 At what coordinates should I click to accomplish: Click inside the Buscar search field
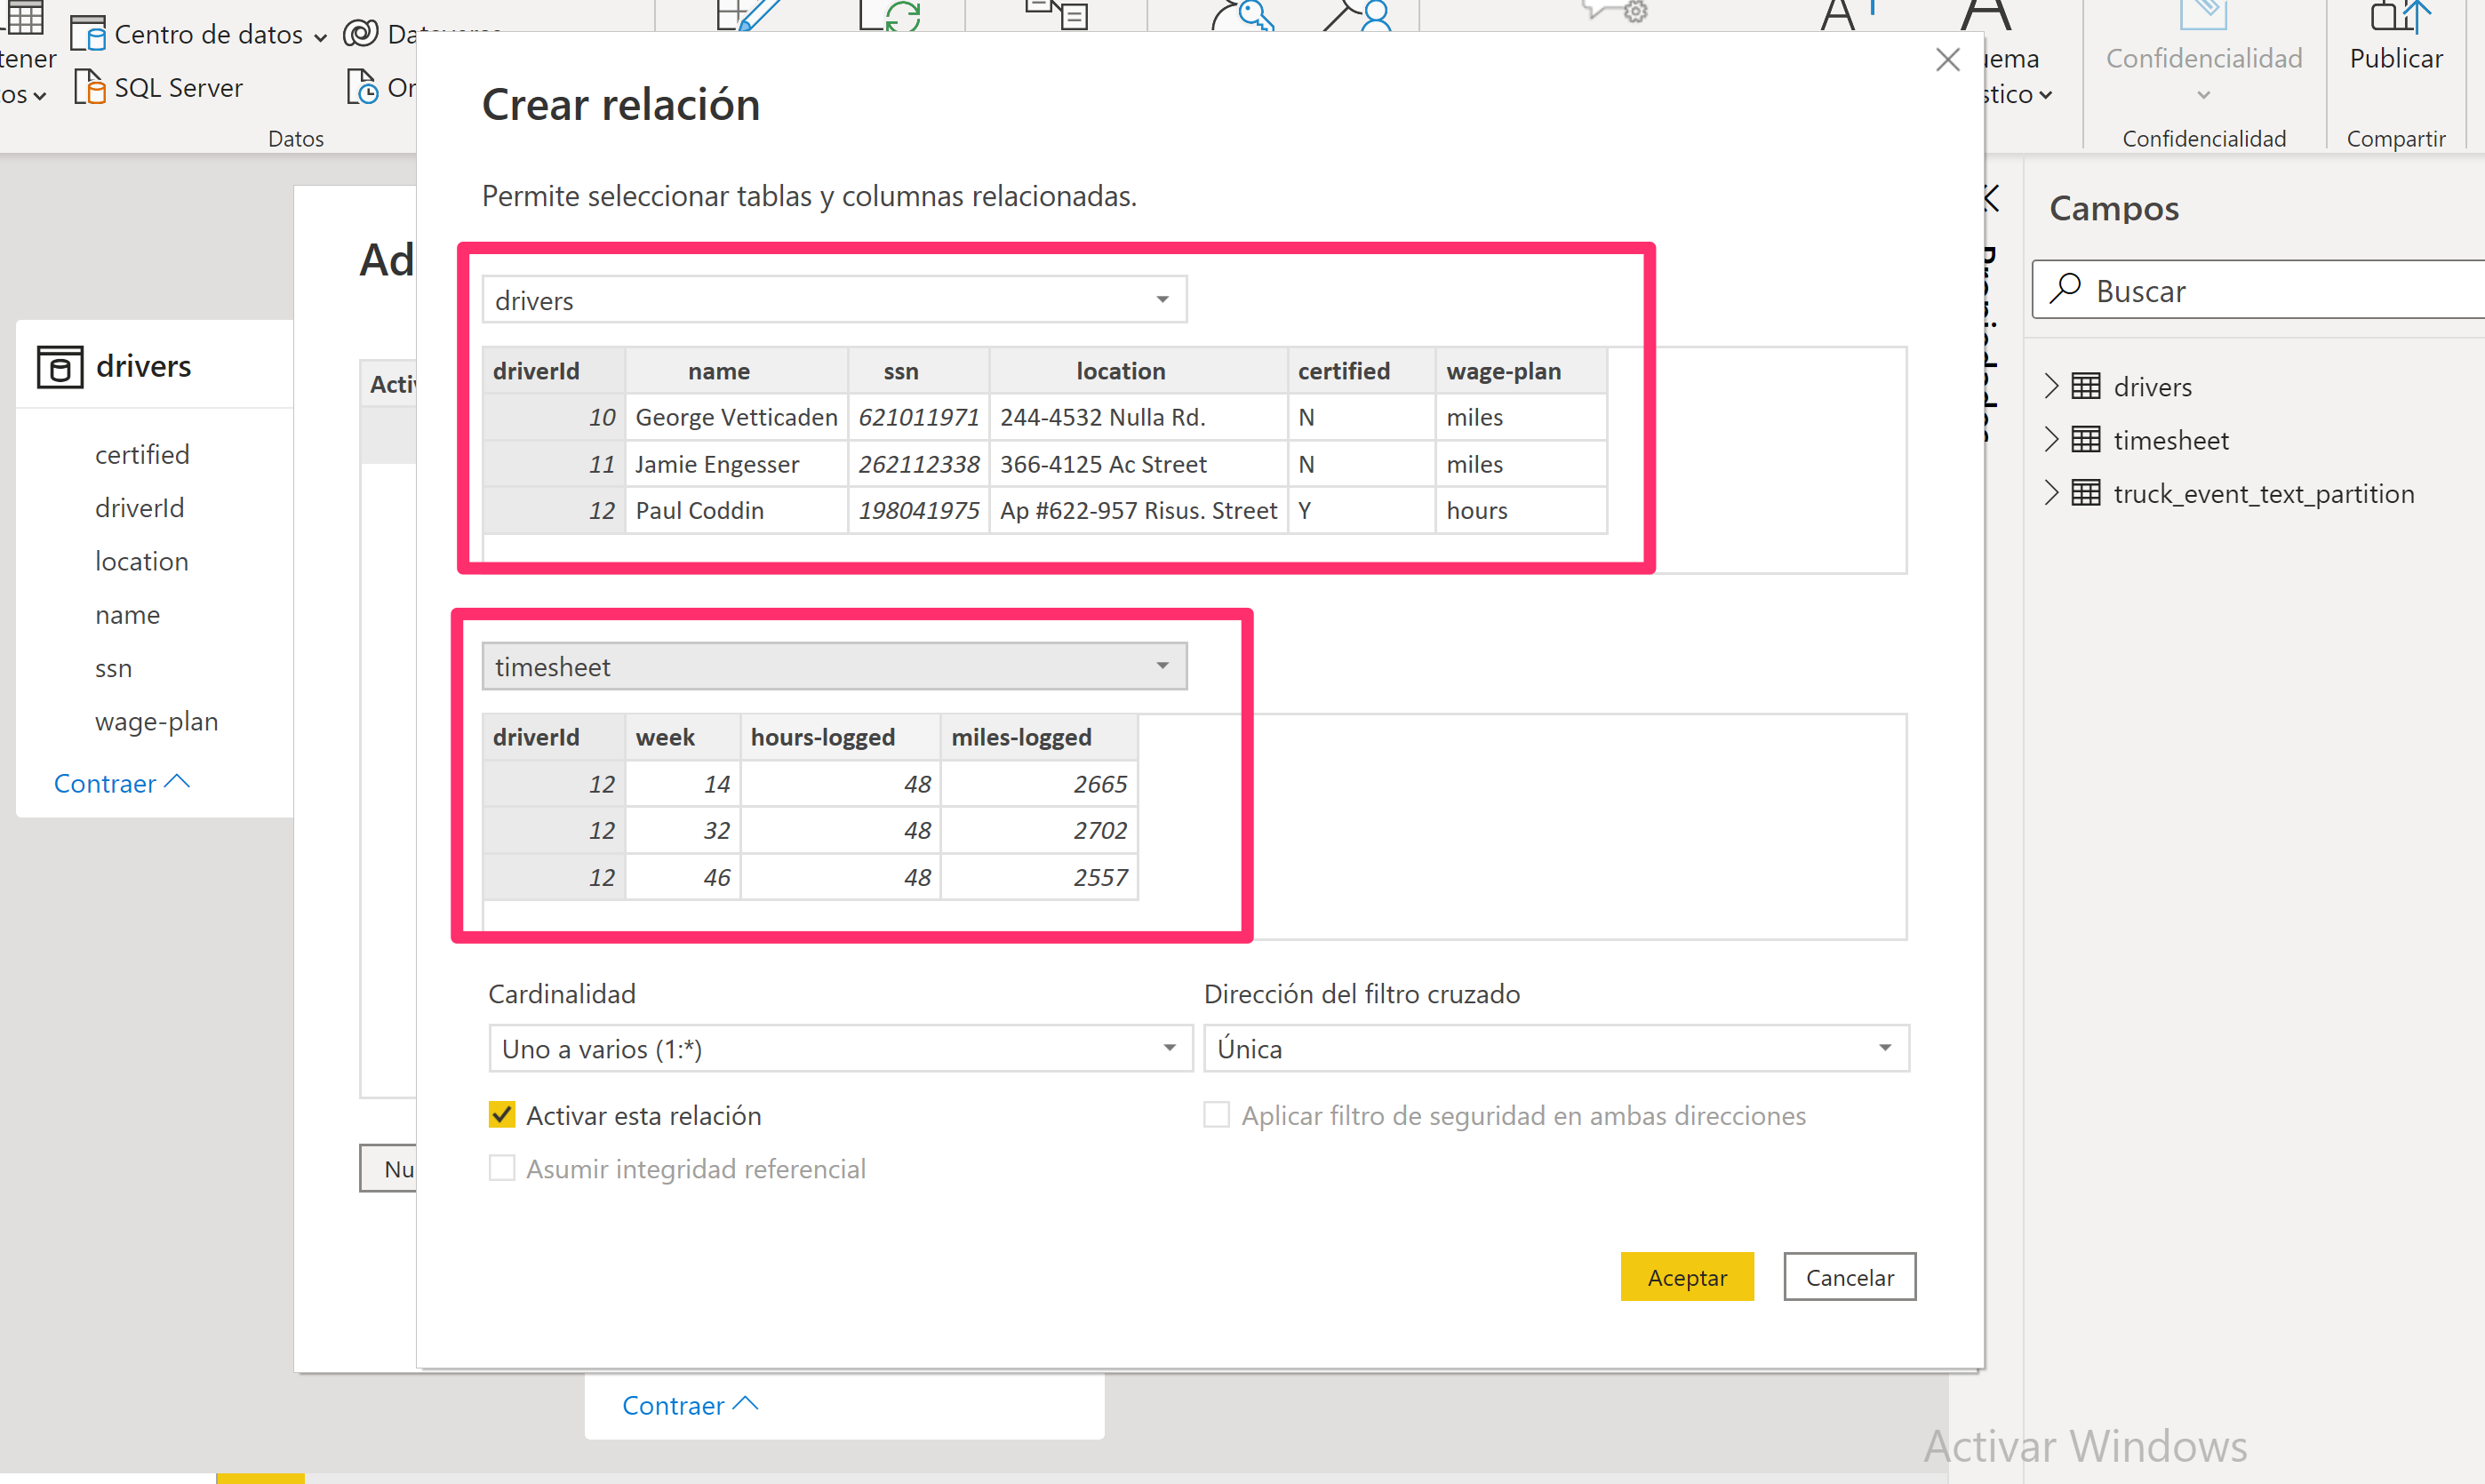point(2260,290)
